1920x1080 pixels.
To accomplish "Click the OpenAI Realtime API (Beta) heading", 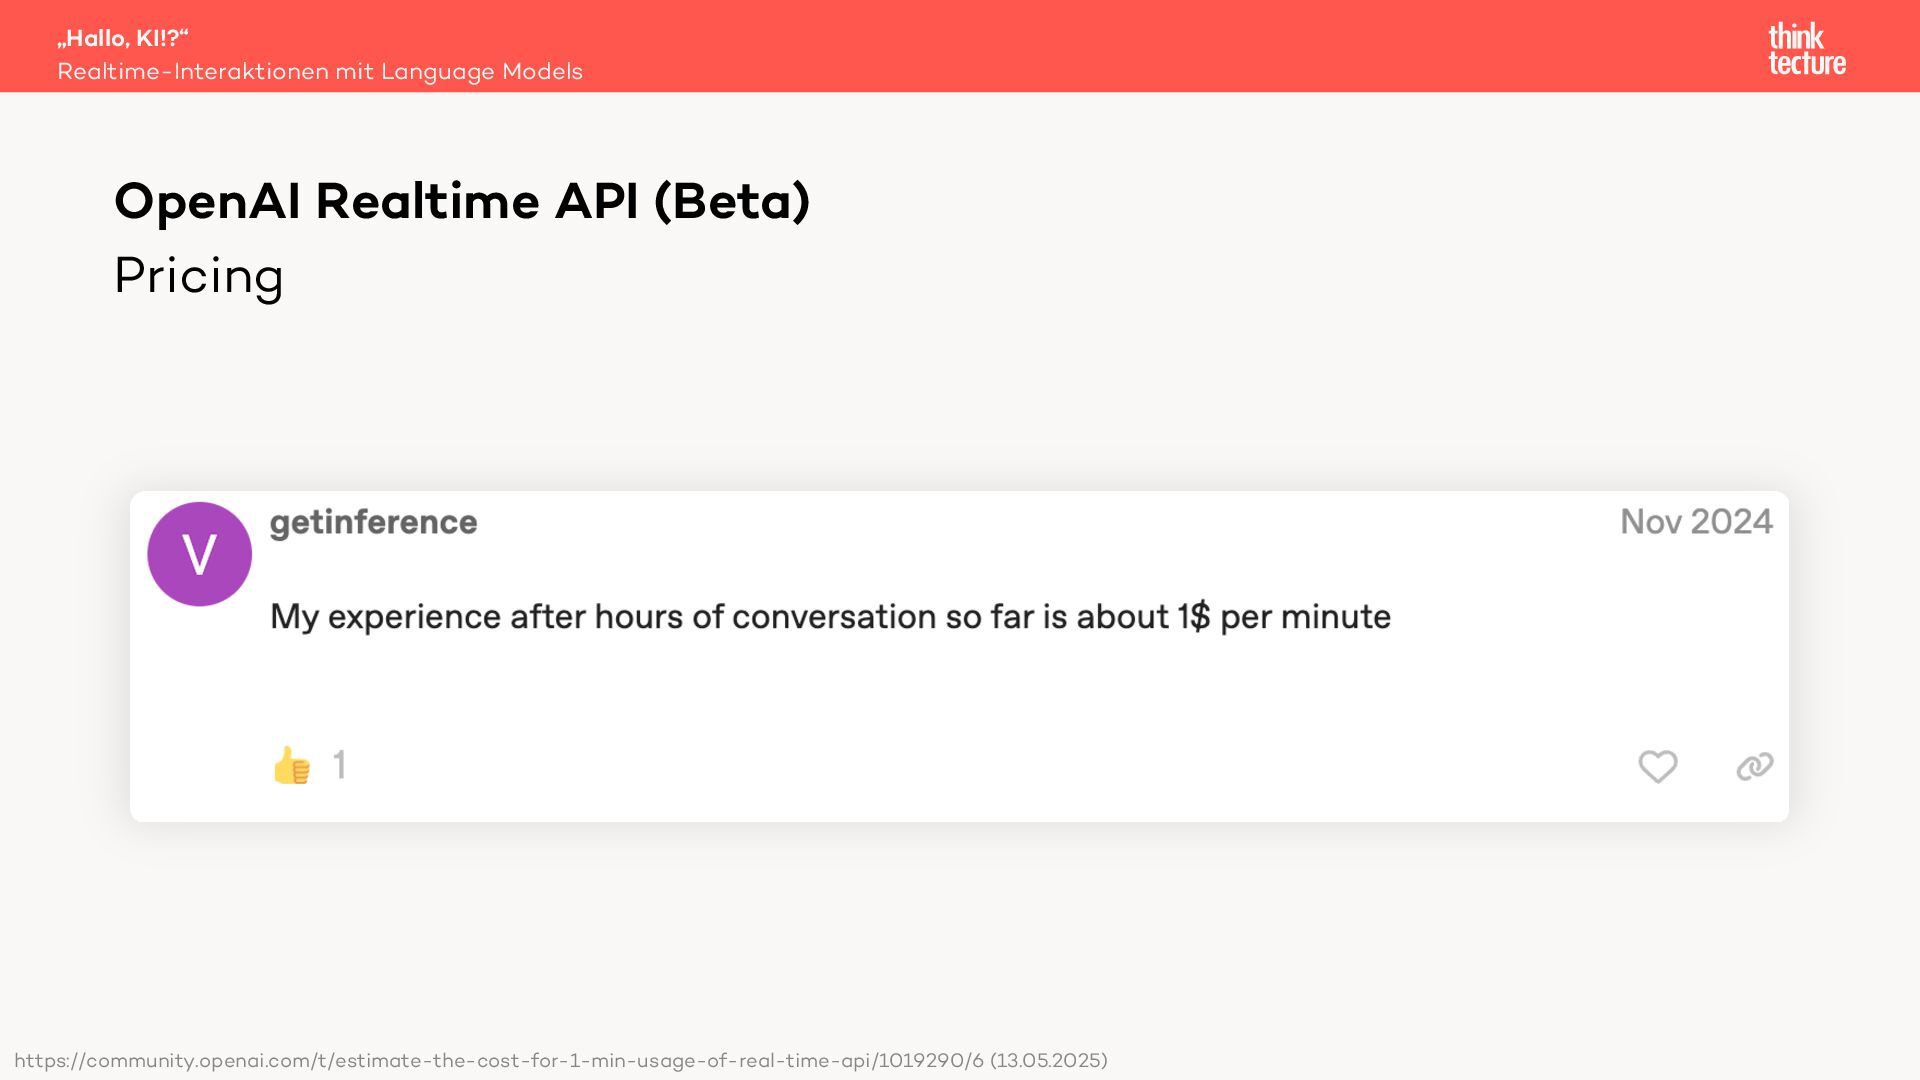I will (x=462, y=201).
